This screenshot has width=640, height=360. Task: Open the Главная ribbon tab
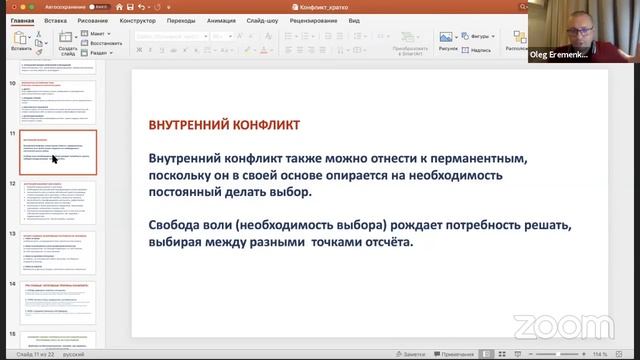(22, 20)
